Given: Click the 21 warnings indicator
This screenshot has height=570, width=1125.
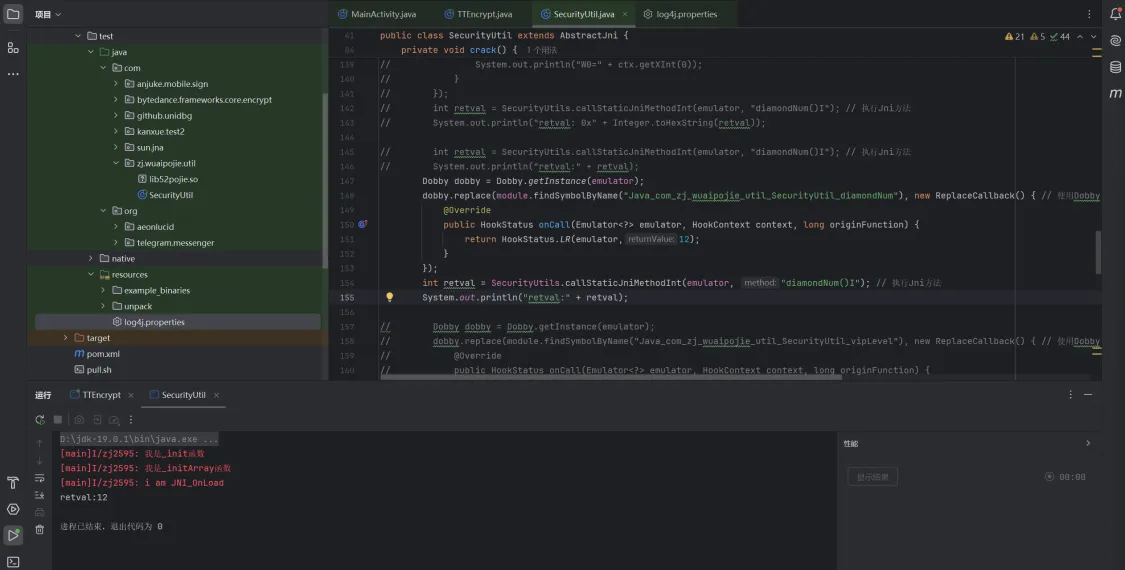Looking at the screenshot, I should tap(1015, 37).
